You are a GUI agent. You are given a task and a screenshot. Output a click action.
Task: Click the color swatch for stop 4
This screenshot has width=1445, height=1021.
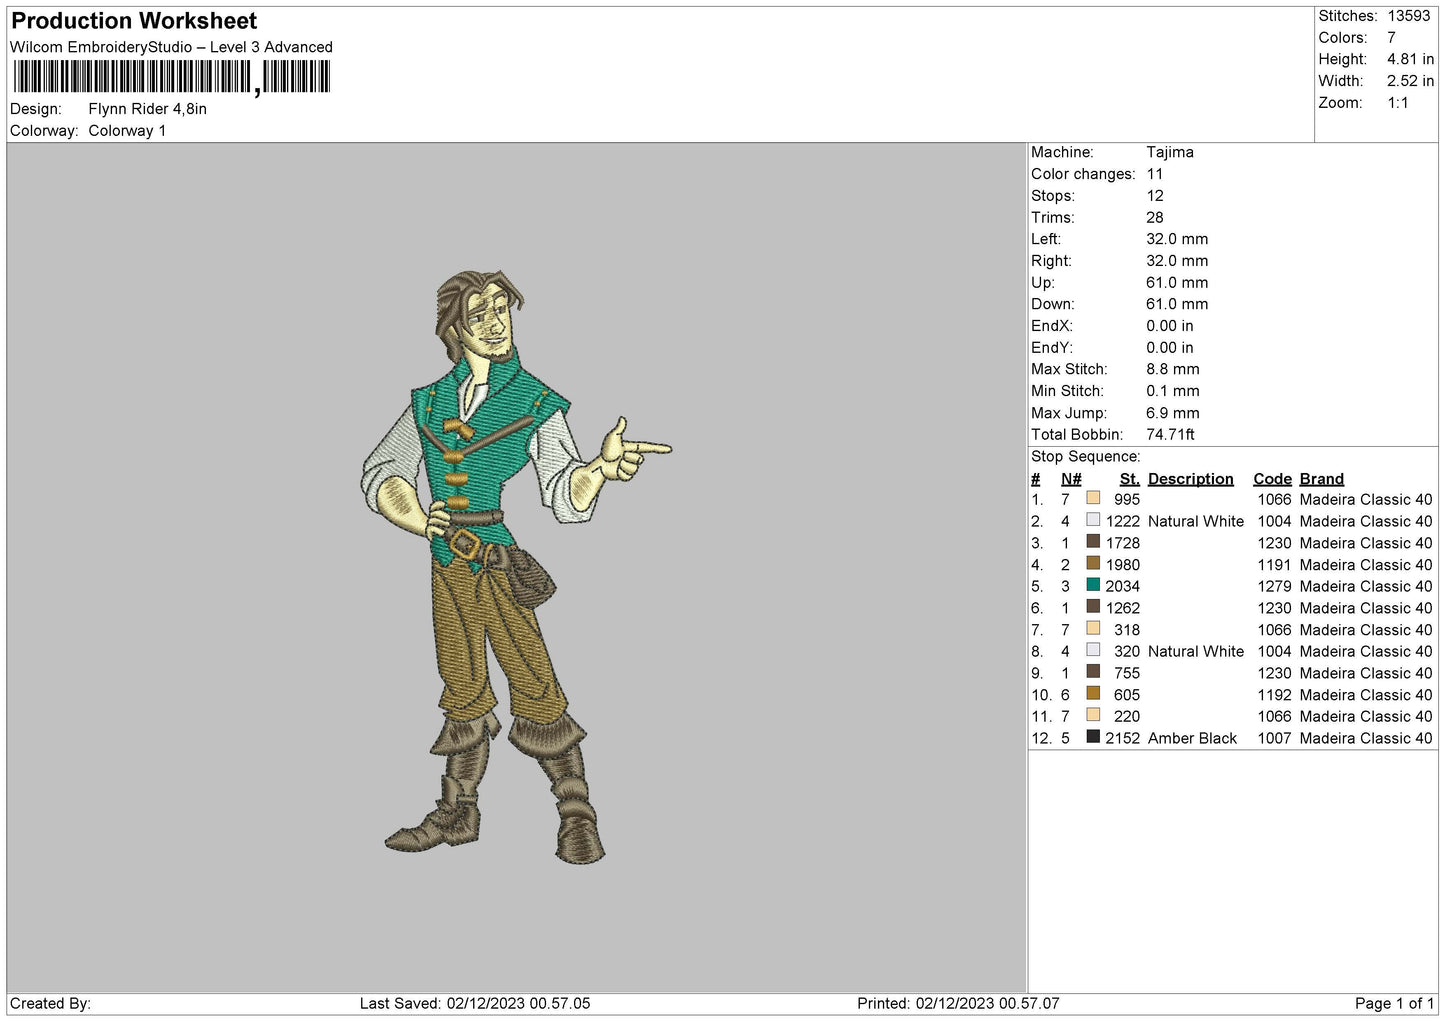(x=1093, y=563)
